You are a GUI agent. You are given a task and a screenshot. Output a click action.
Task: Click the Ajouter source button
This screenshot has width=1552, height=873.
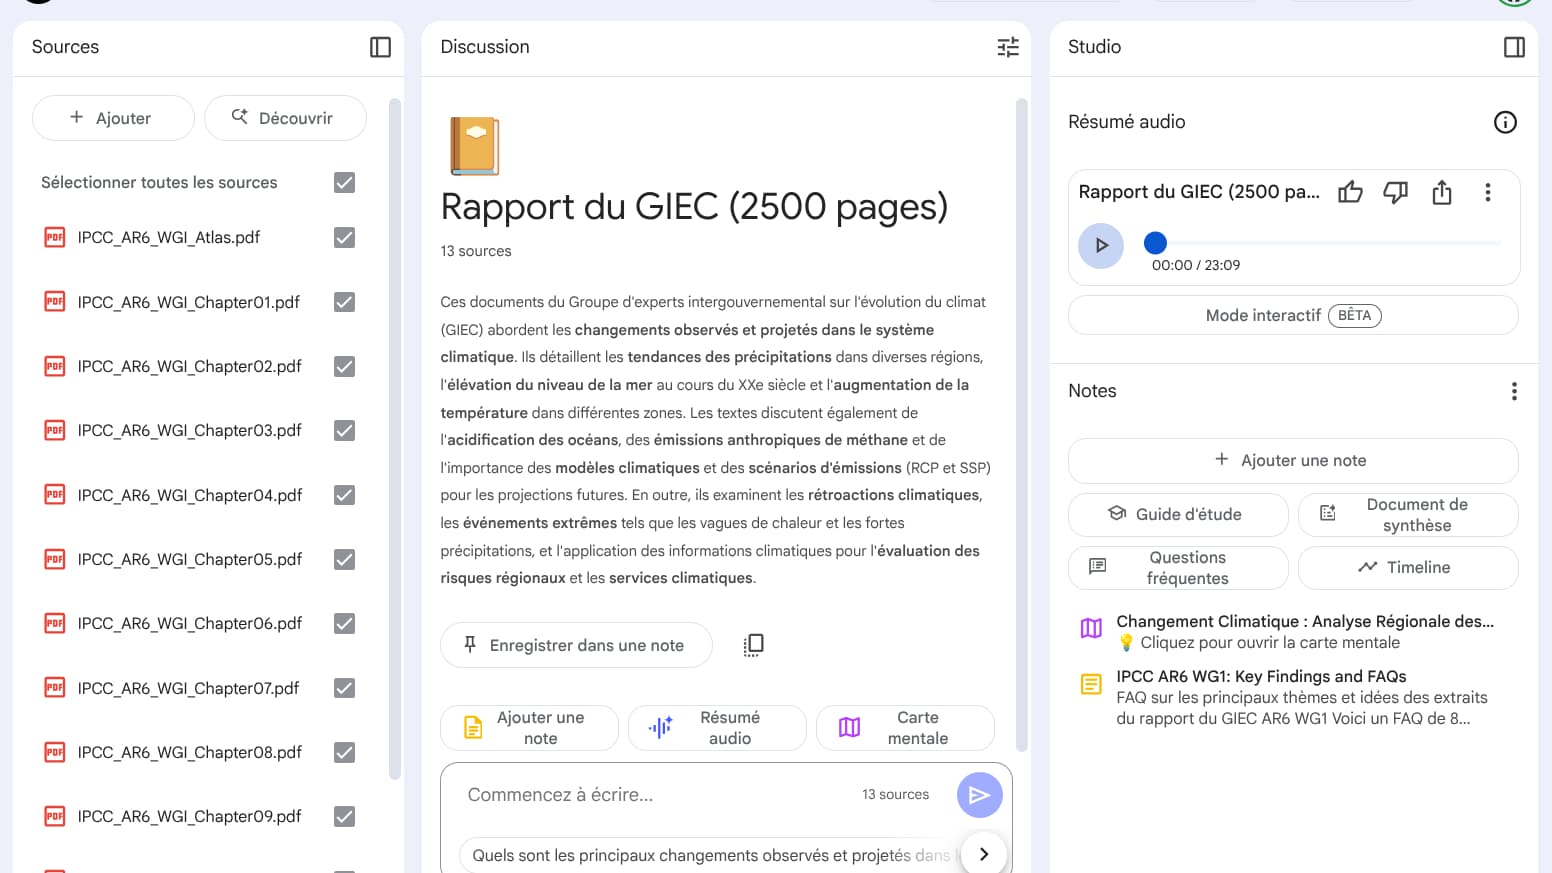tap(113, 118)
